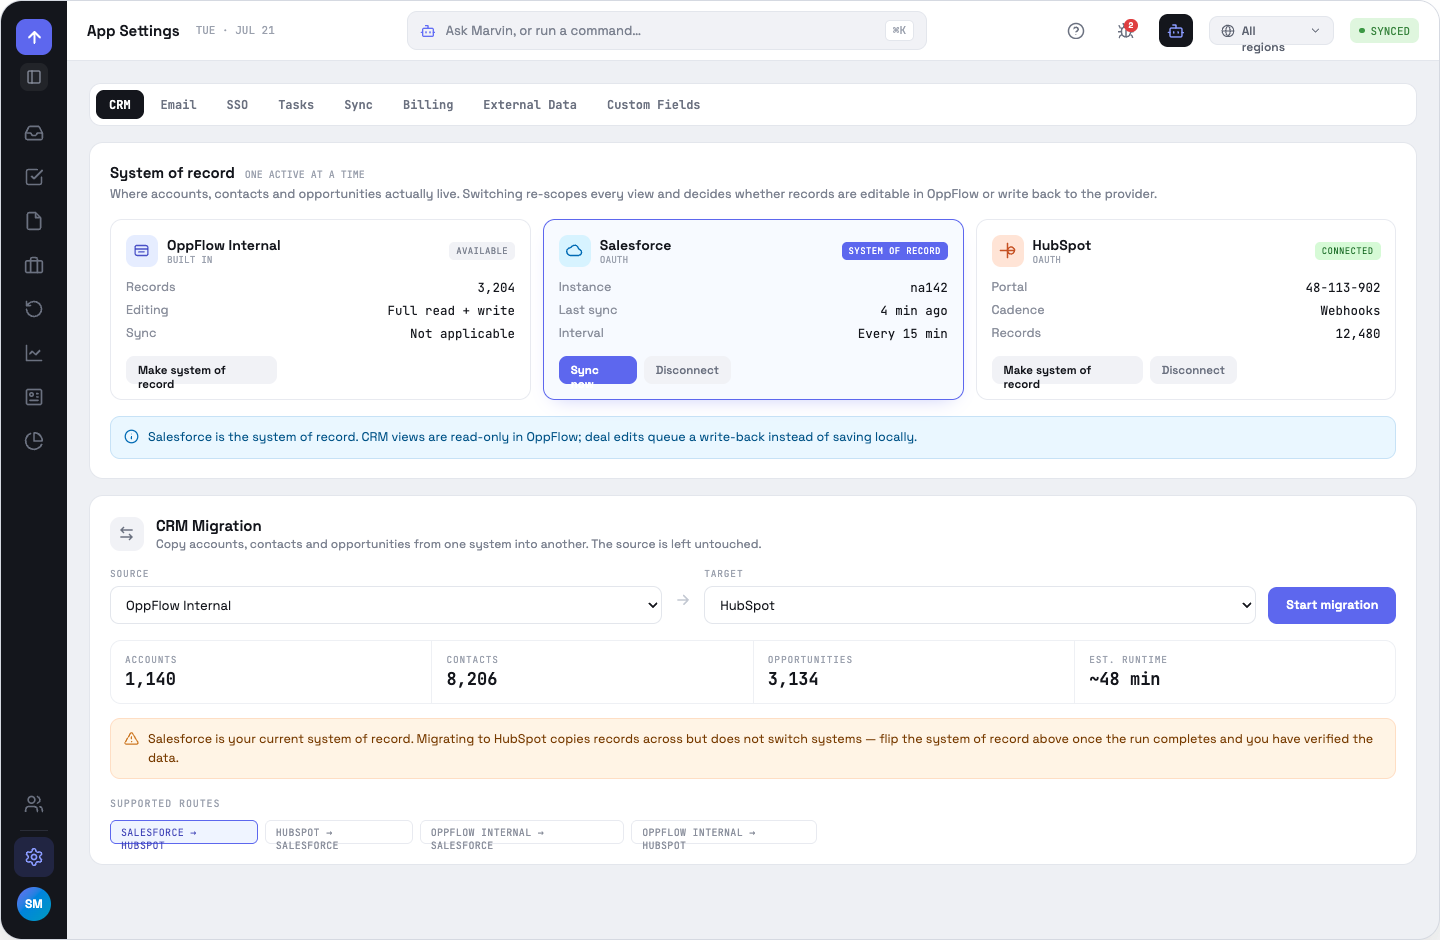The image size is (1440, 940).
Task: Click the AVAILABLE badge on OppFlow Internal
Action: point(482,251)
